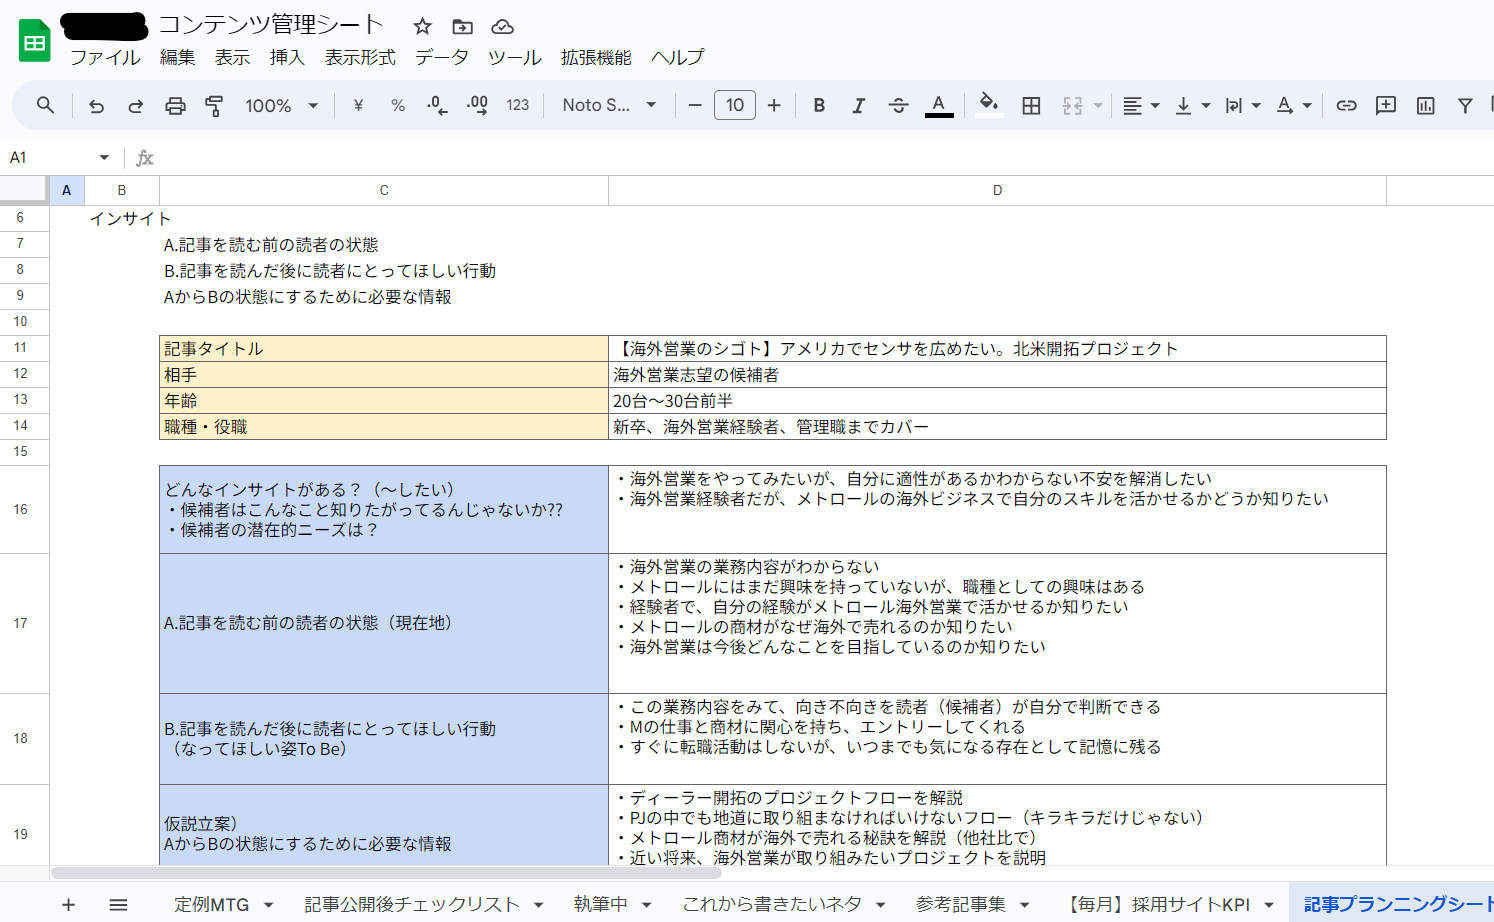Increase font size with plus

tap(774, 105)
